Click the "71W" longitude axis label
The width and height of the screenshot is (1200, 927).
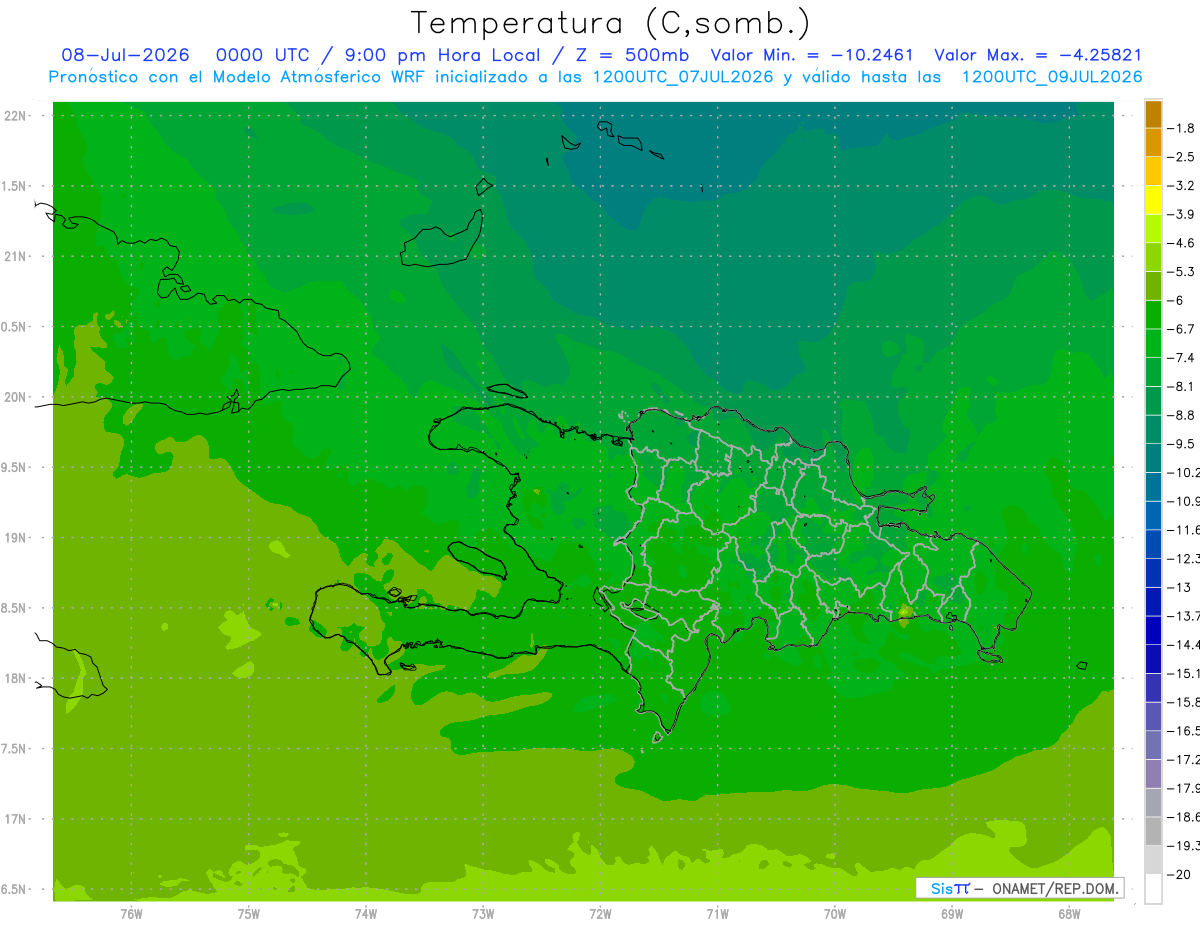click(717, 913)
